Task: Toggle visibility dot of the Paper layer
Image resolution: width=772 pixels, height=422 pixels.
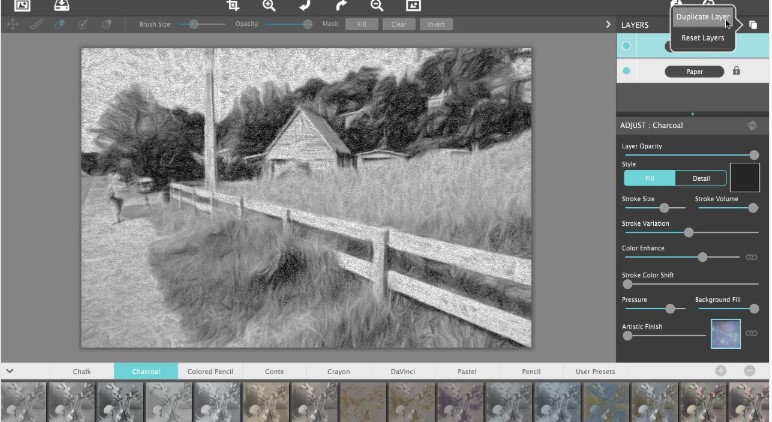Action: pyautogui.click(x=626, y=71)
